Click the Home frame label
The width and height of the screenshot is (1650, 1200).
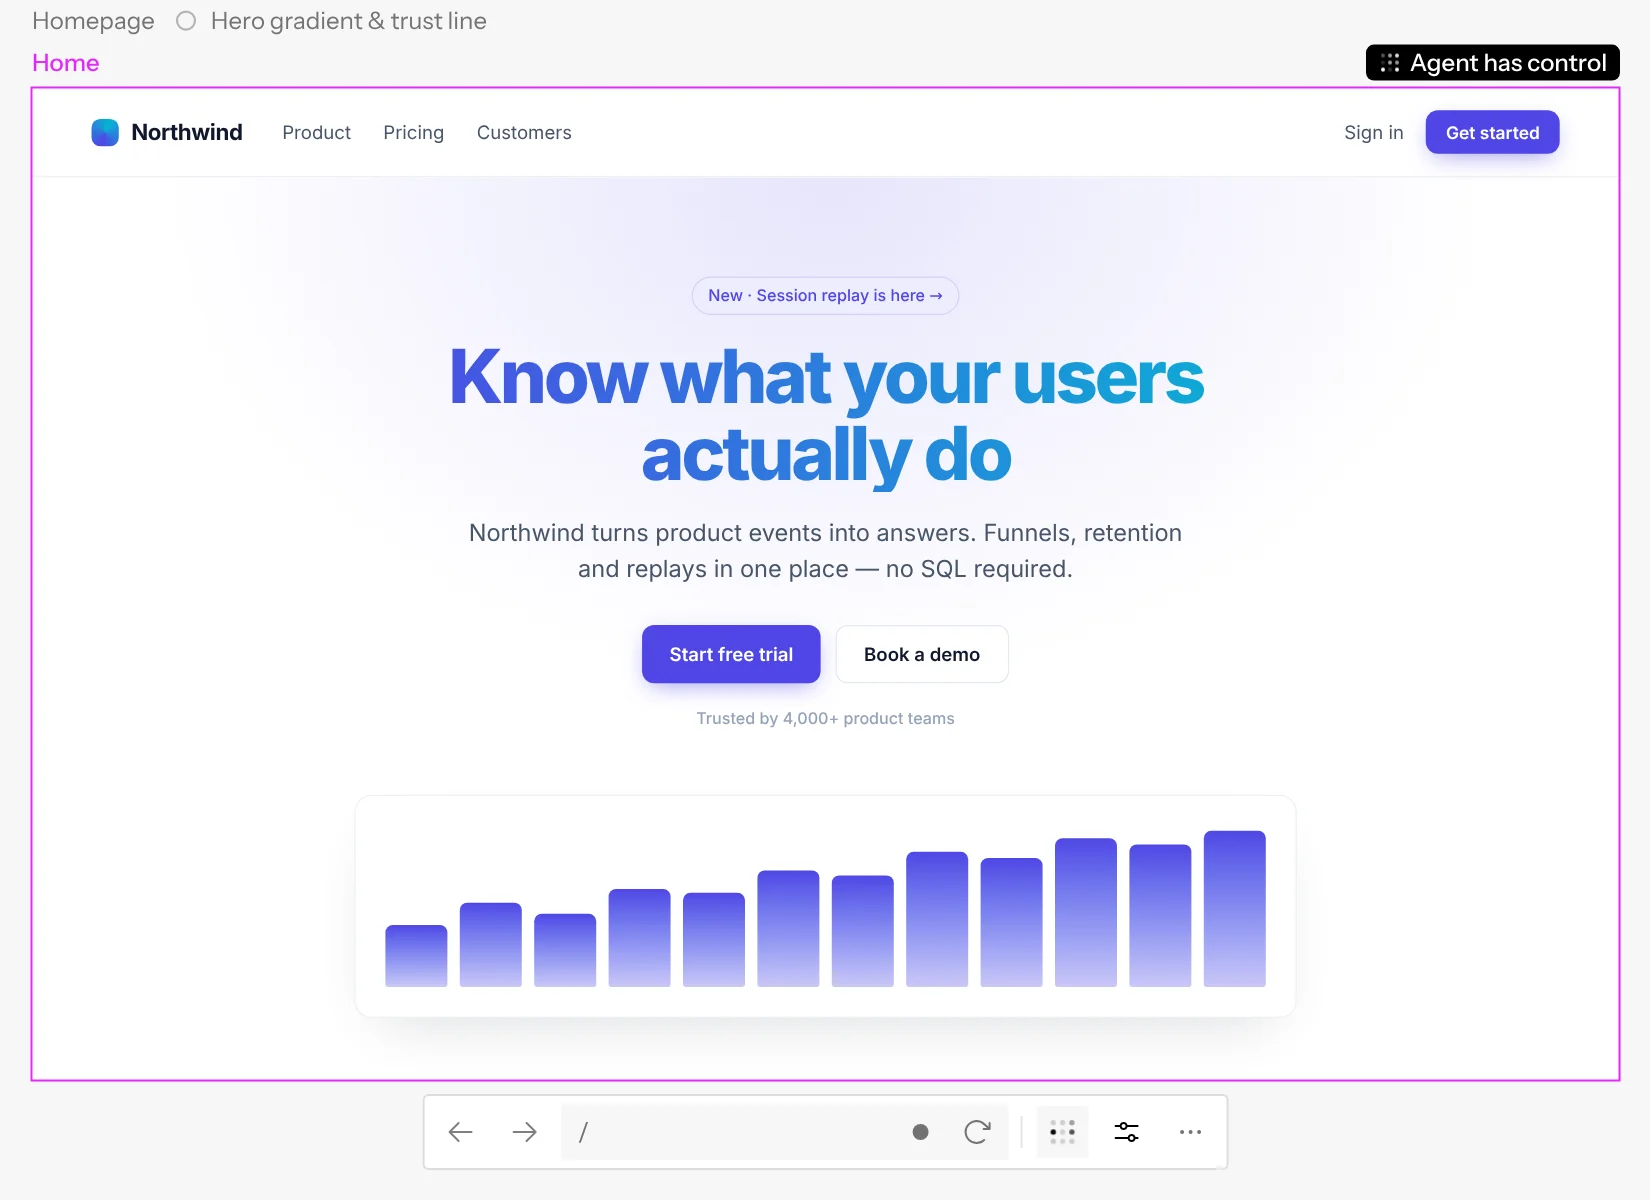click(66, 63)
